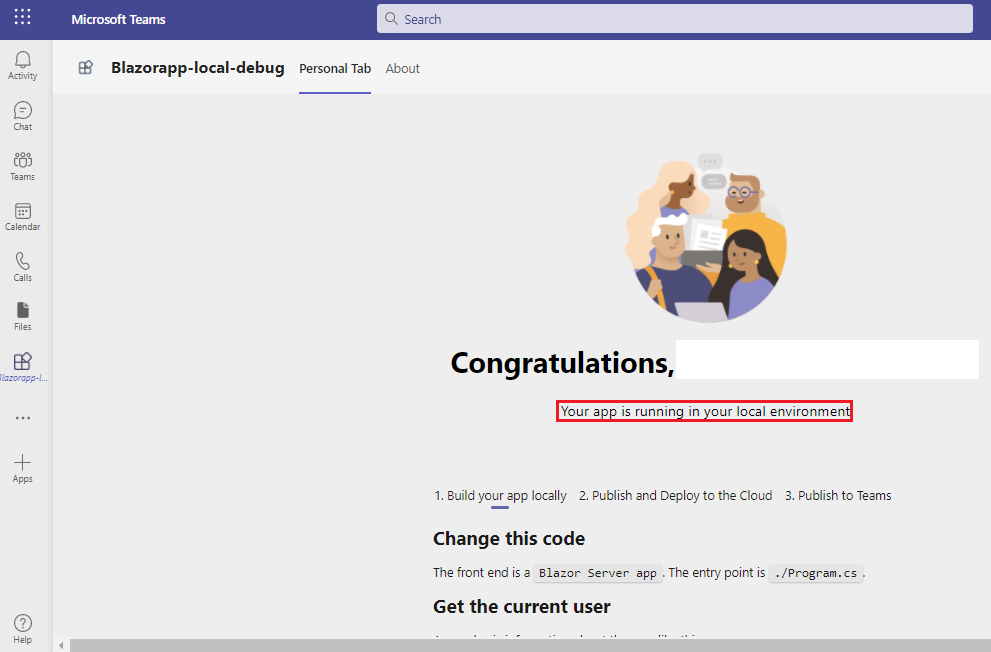Click the ./Program.cs code snippet
The height and width of the screenshot is (652, 991).
(x=815, y=573)
